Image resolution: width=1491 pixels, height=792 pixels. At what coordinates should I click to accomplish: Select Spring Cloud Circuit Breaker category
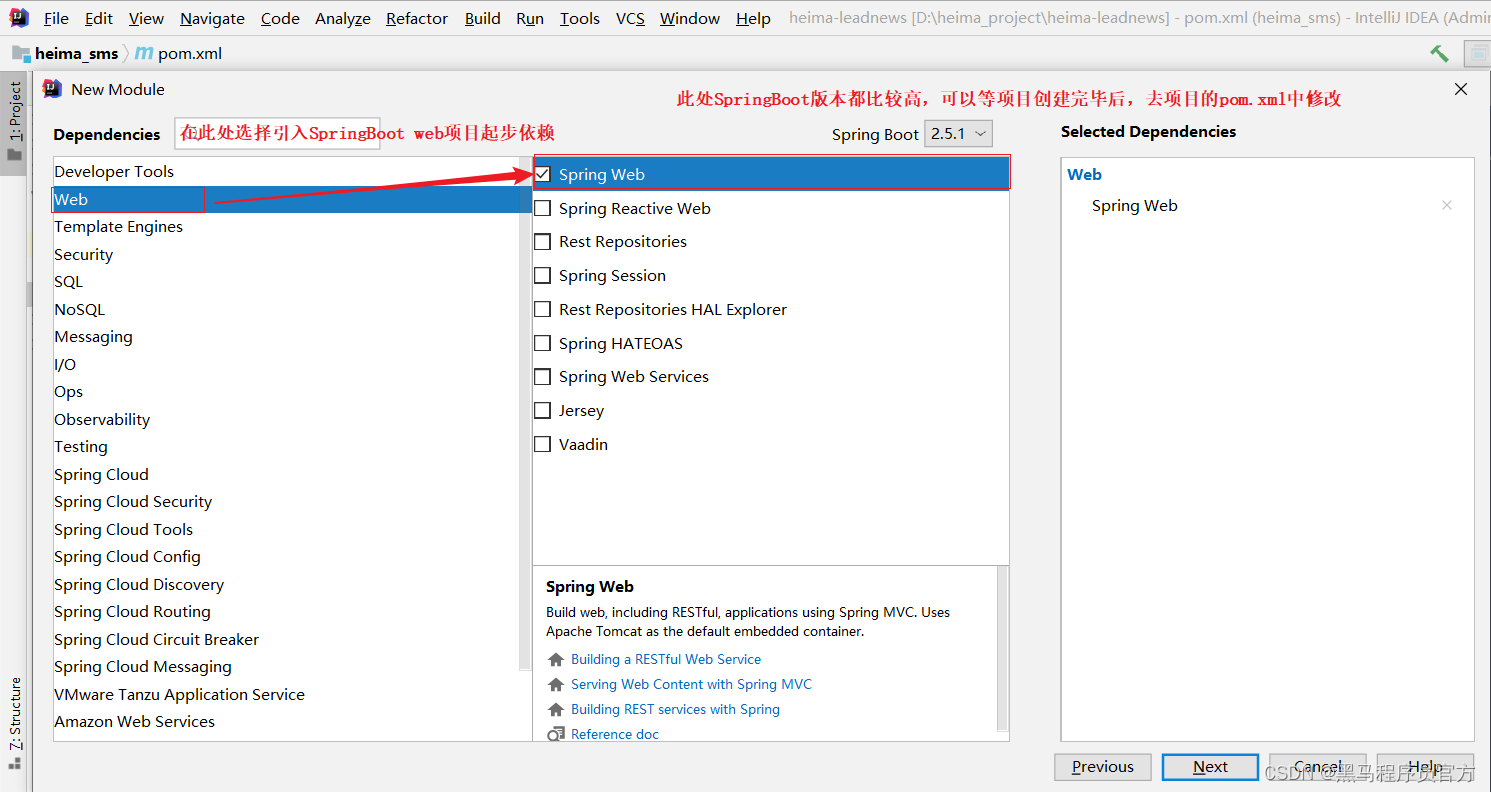pyautogui.click(x=286, y=640)
